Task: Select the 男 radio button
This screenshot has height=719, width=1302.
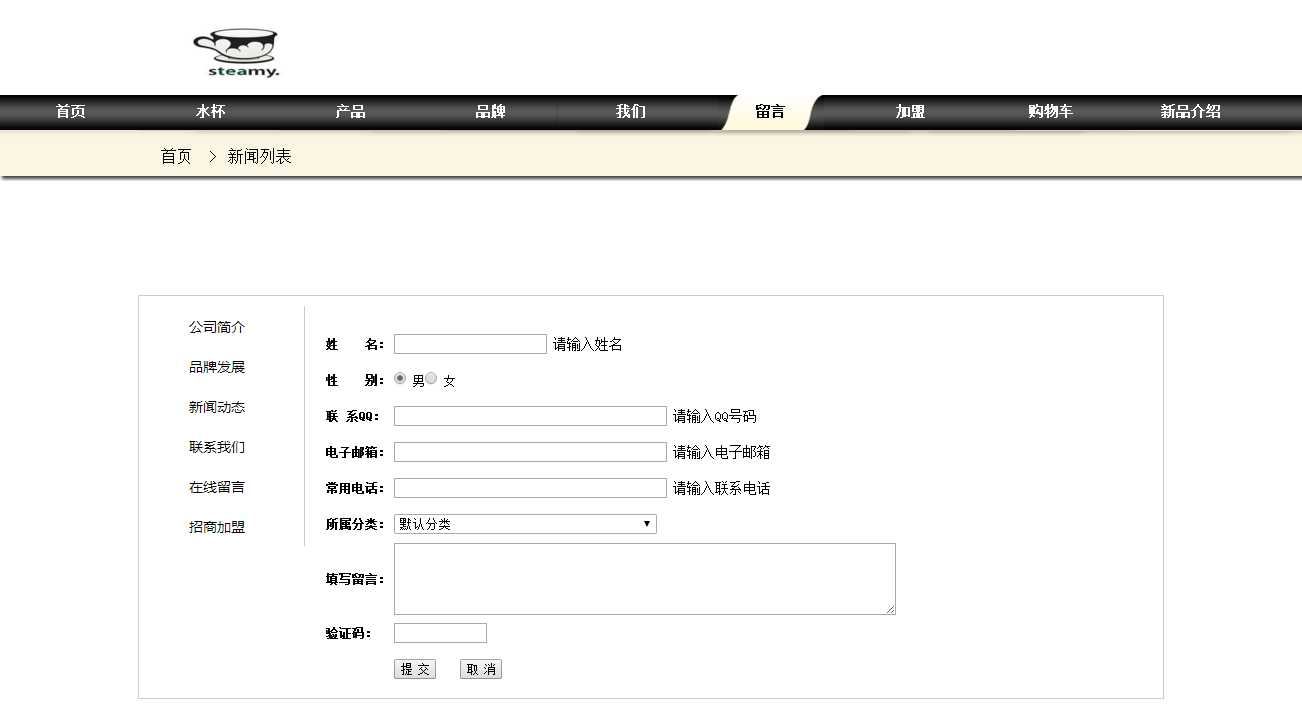Action: (400, 379)
